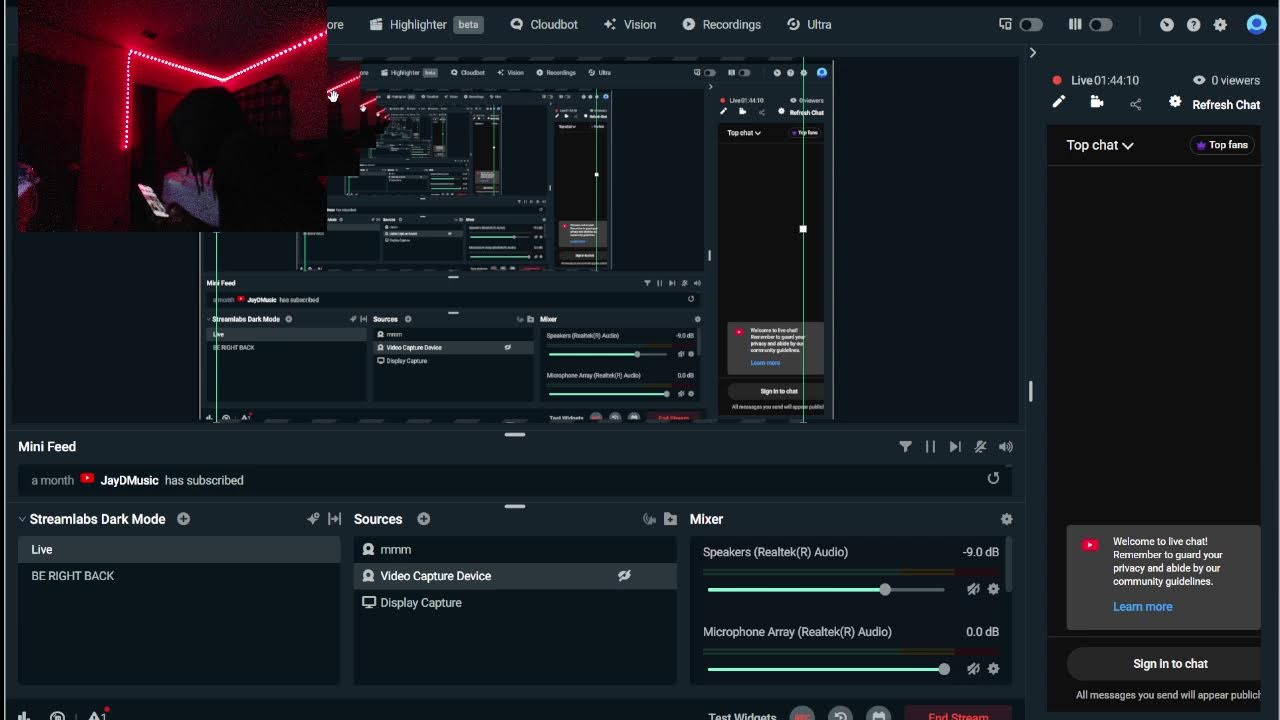Open the Learn more link in chat
Viewport: 1280px width, 720px height.
[x=1143, y=607]
